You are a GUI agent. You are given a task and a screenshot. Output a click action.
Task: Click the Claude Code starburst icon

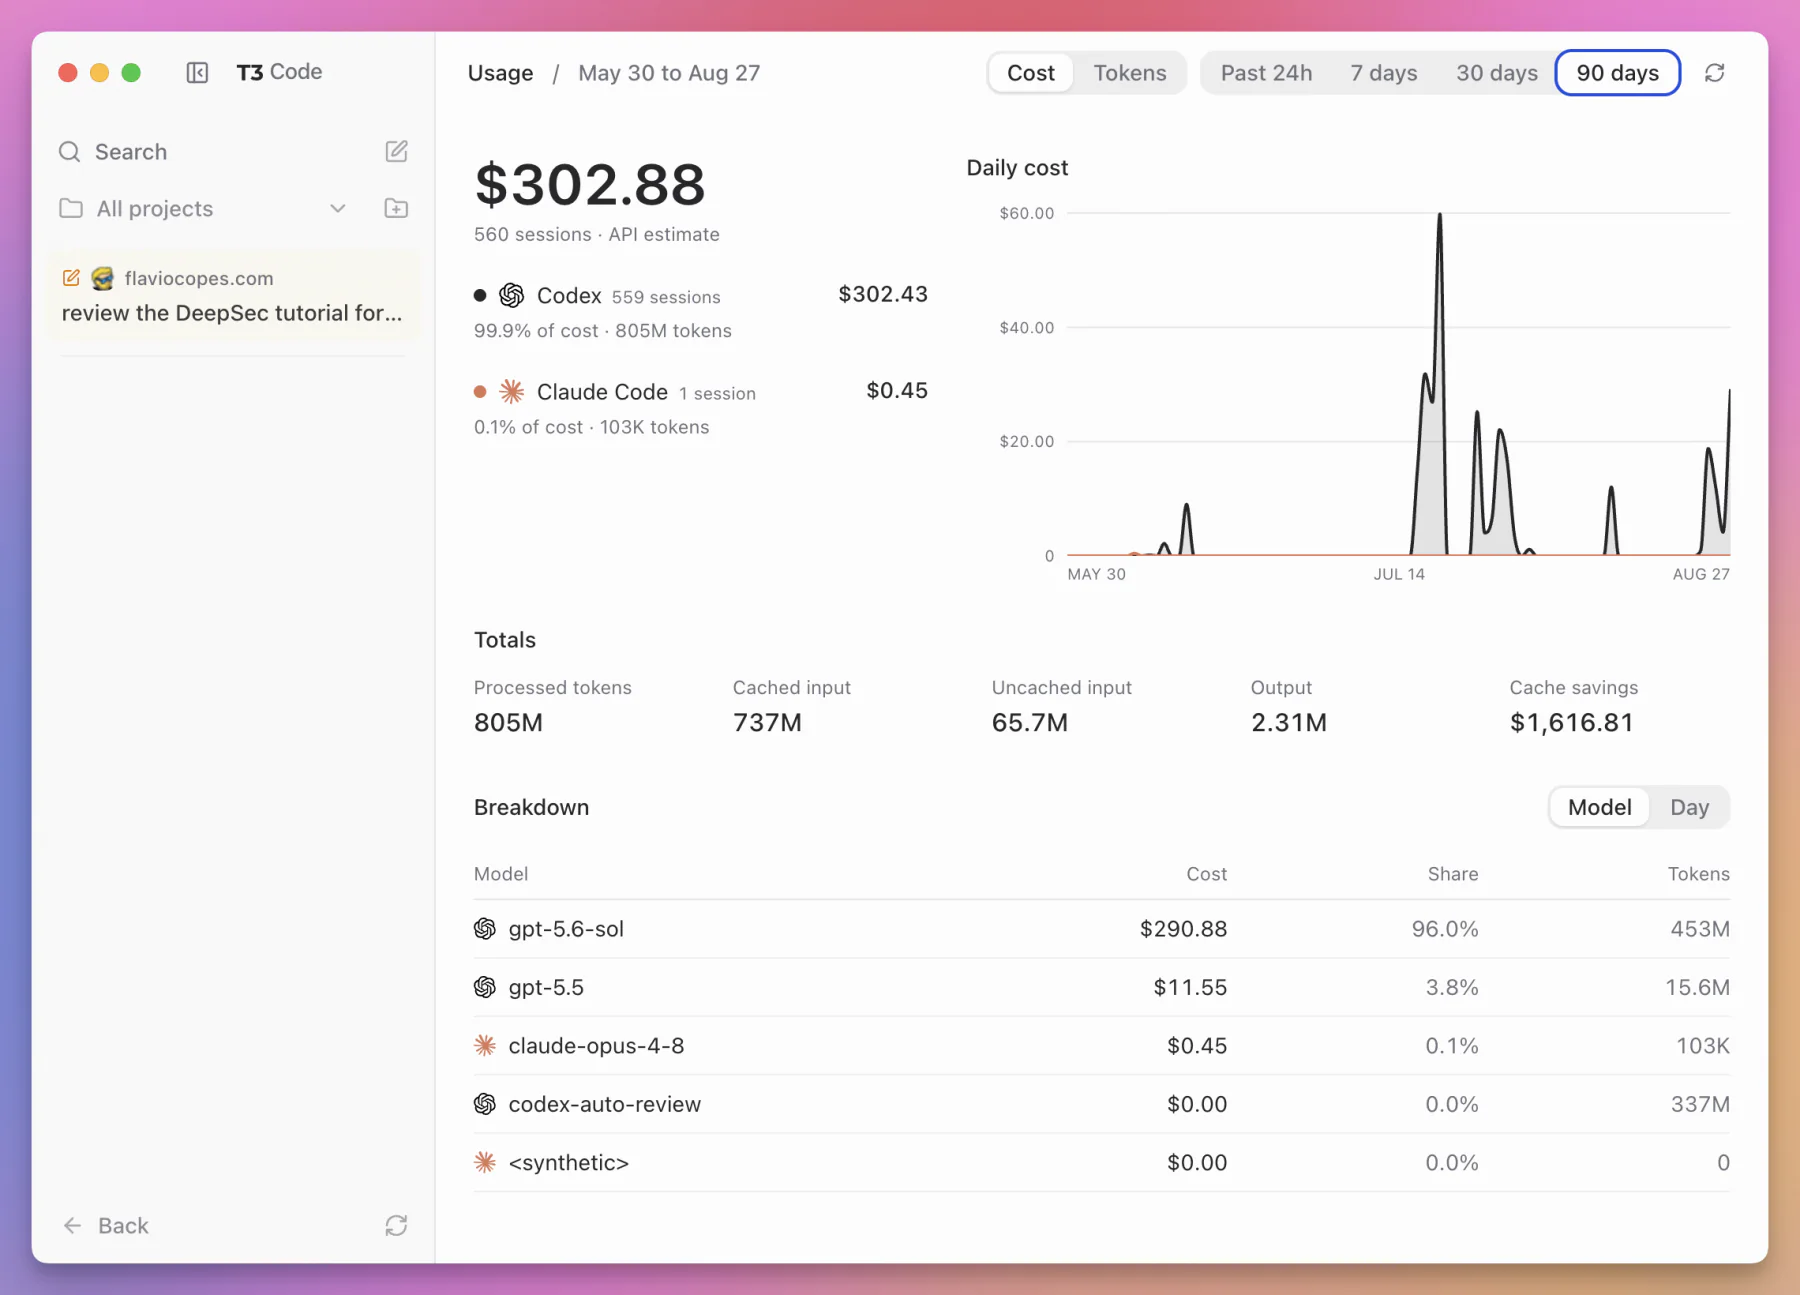512,391
